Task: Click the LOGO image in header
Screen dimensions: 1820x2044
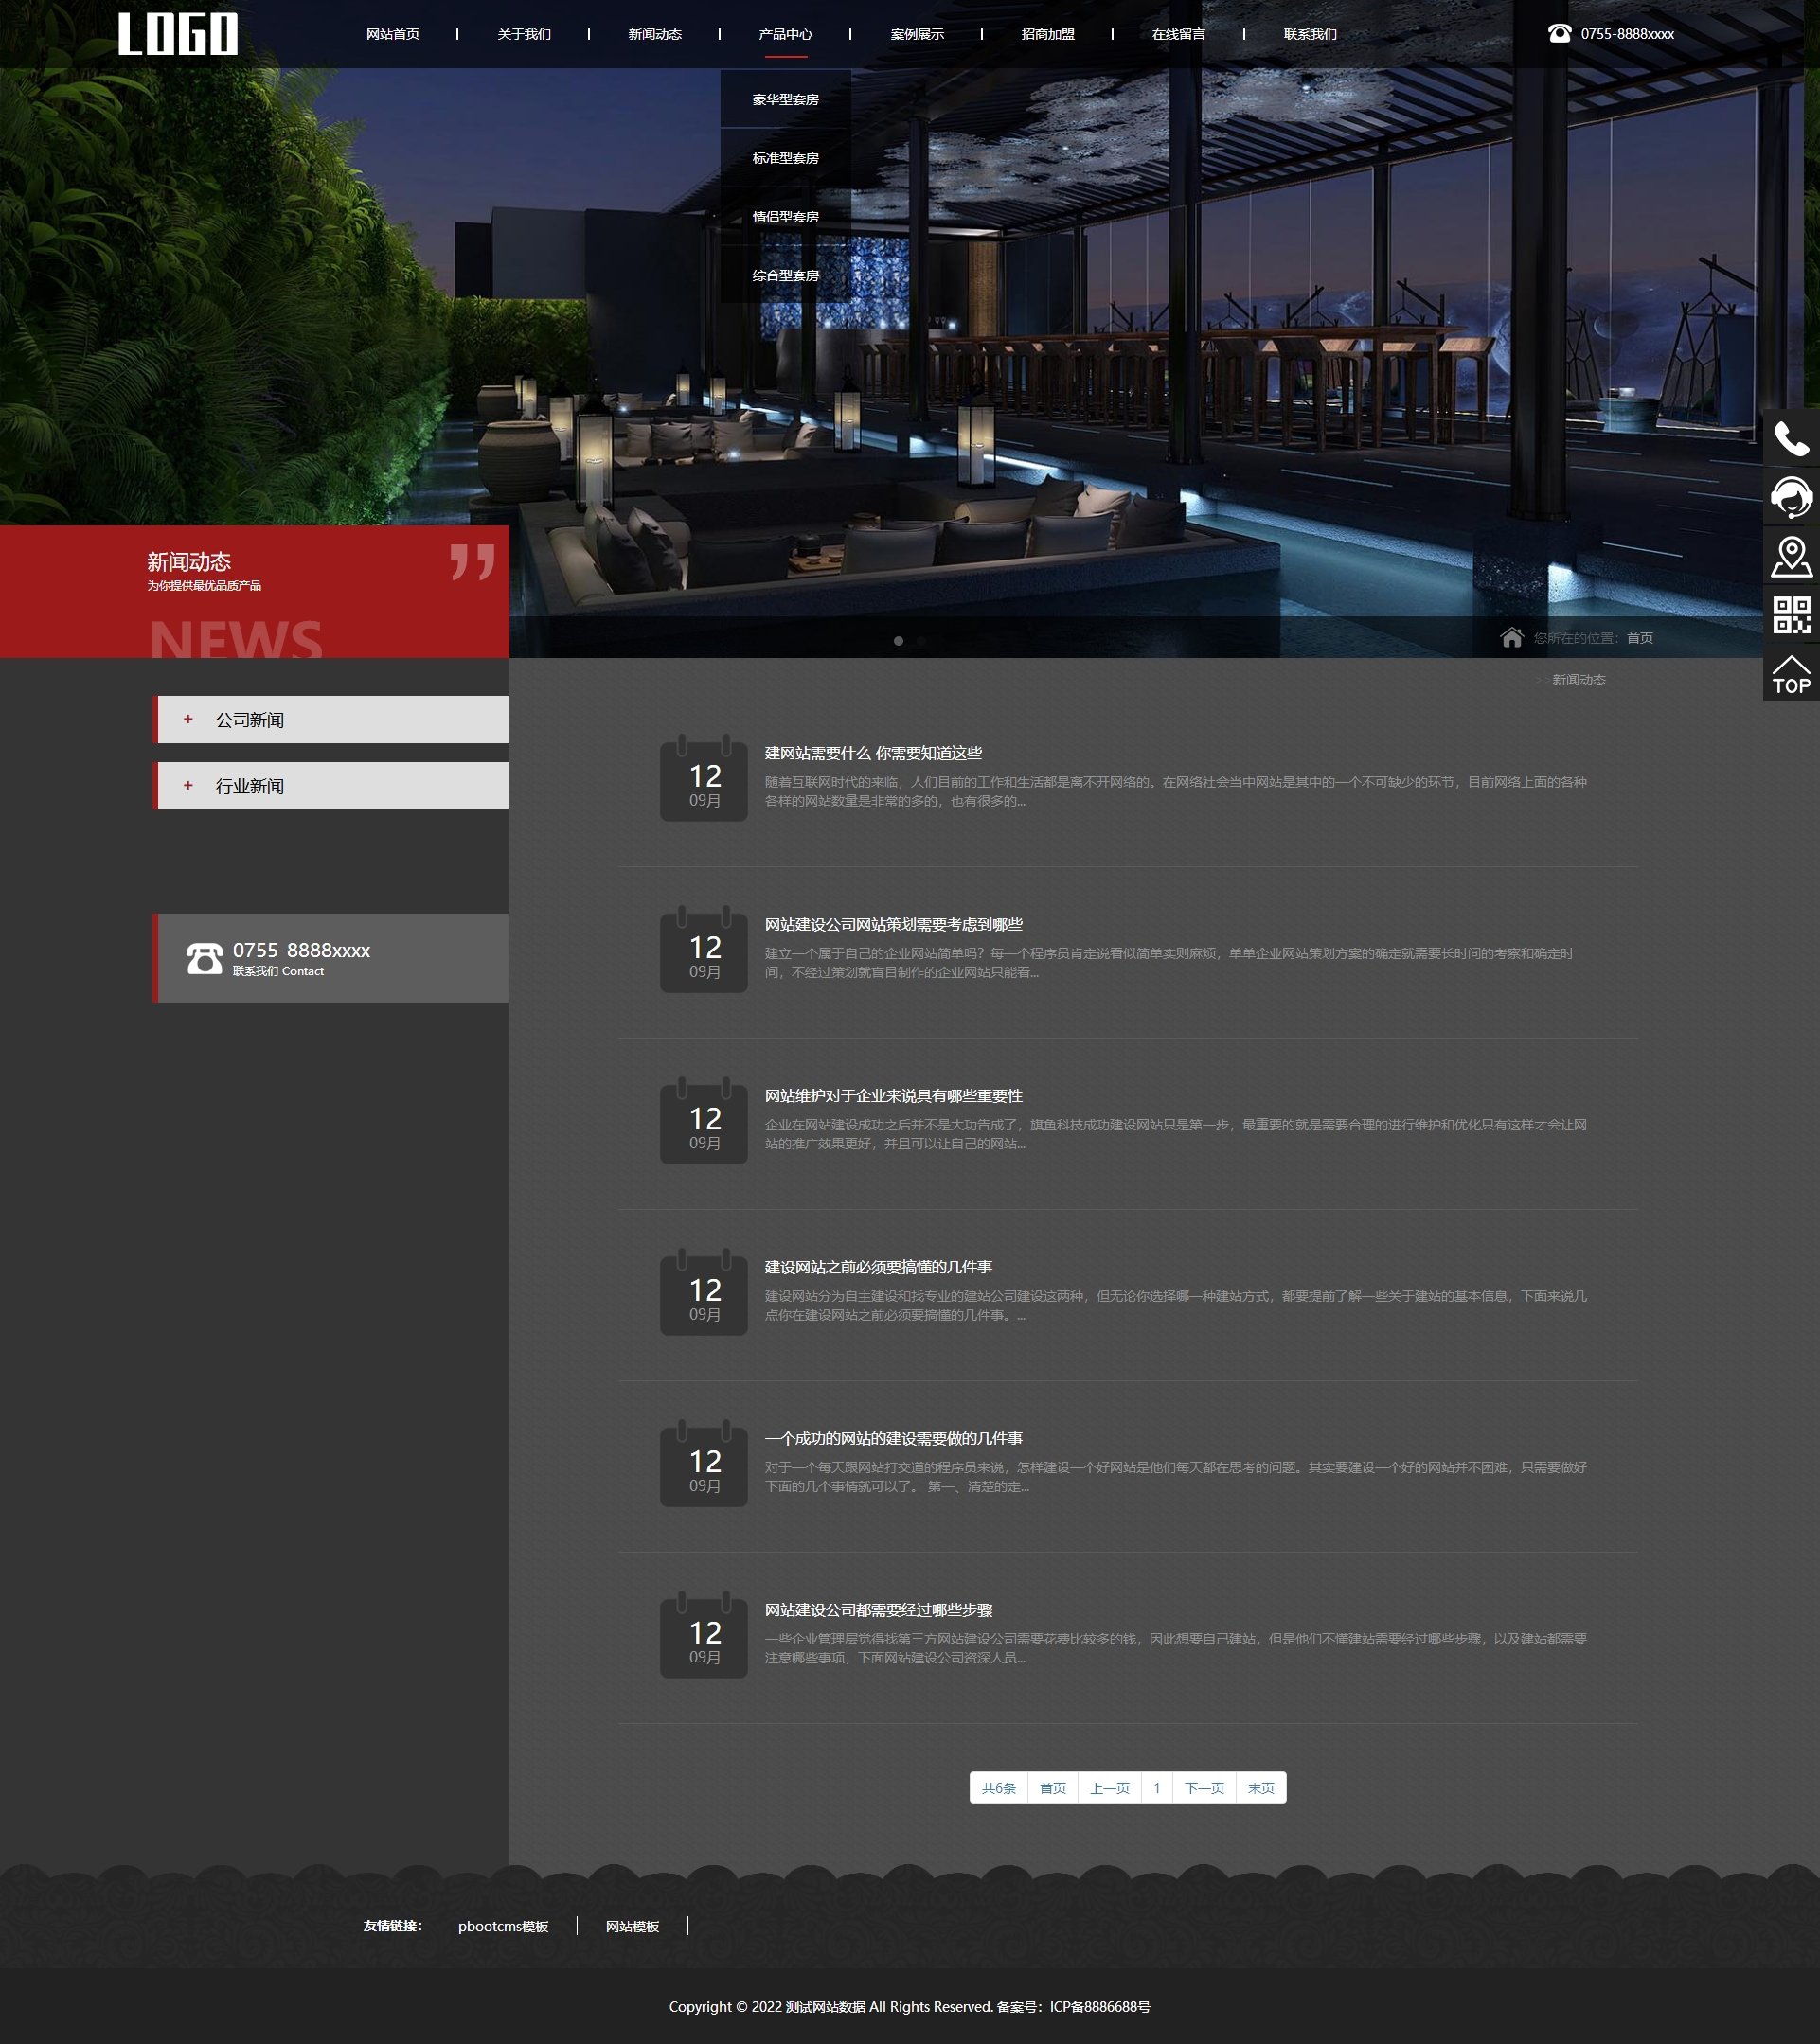Action: [x=178, y=34]
